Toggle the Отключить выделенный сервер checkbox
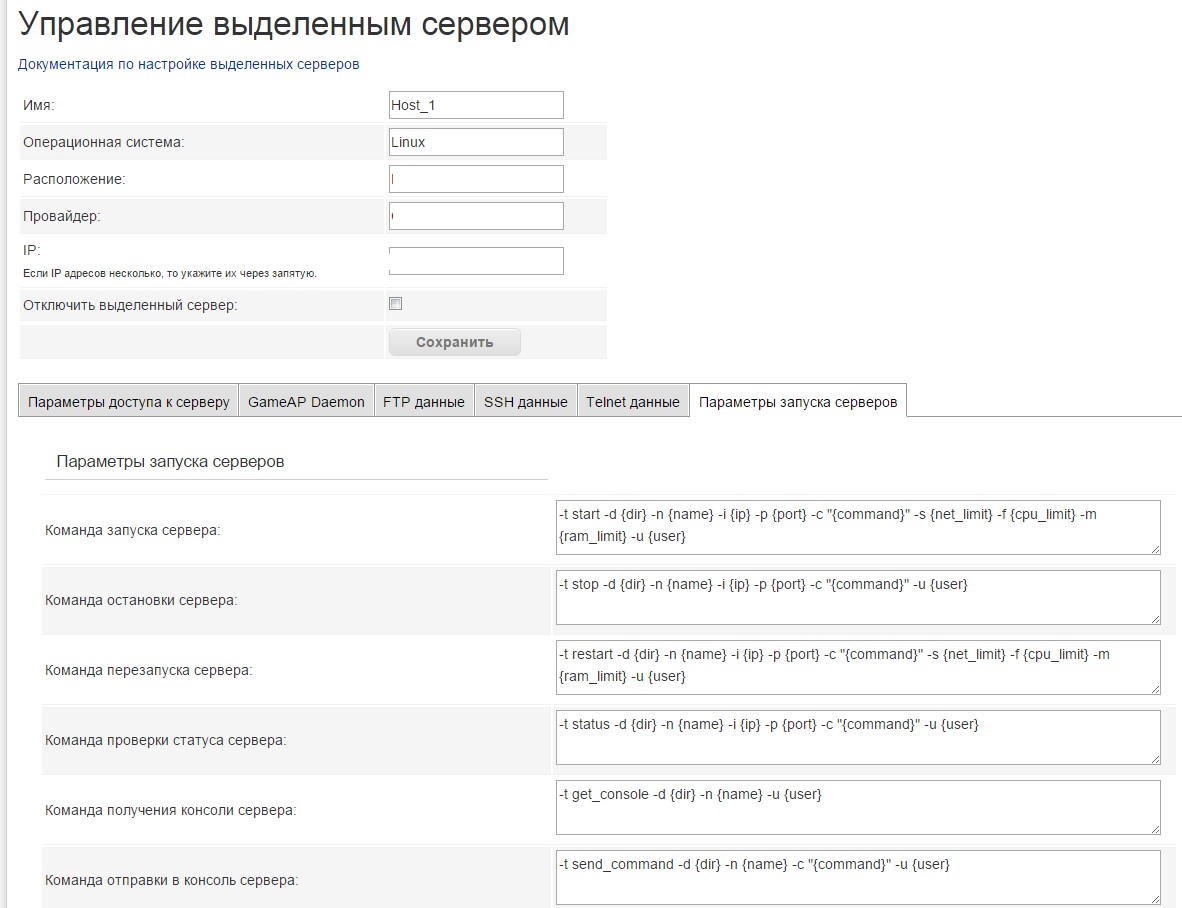 (395, 304)
